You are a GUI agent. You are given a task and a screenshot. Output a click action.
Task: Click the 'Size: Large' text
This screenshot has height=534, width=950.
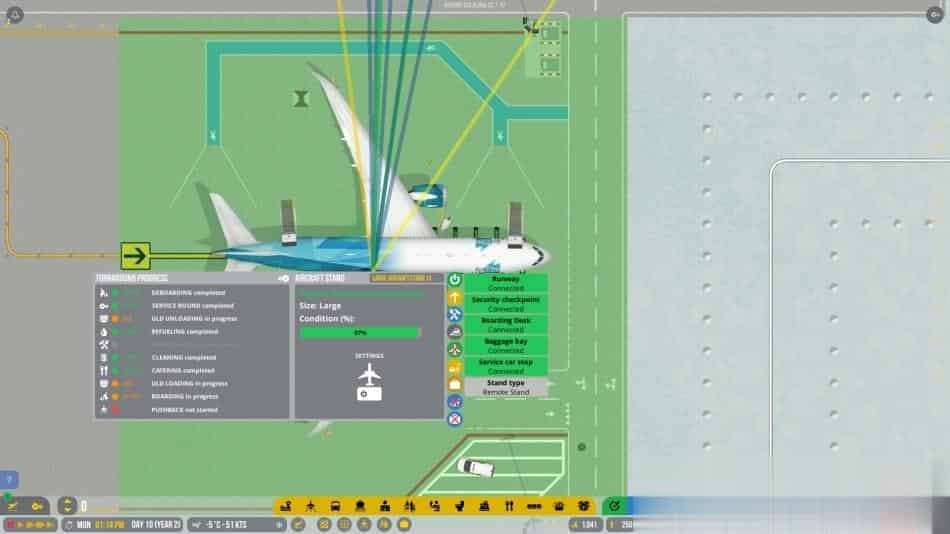point(320,305)
